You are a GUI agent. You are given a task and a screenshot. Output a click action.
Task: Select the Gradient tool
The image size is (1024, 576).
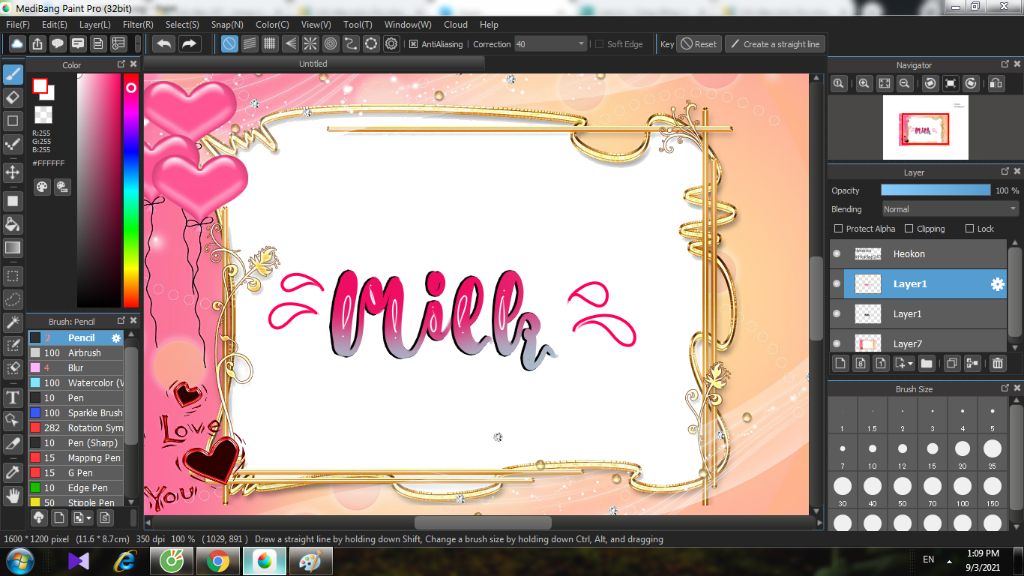pos(12,248)
